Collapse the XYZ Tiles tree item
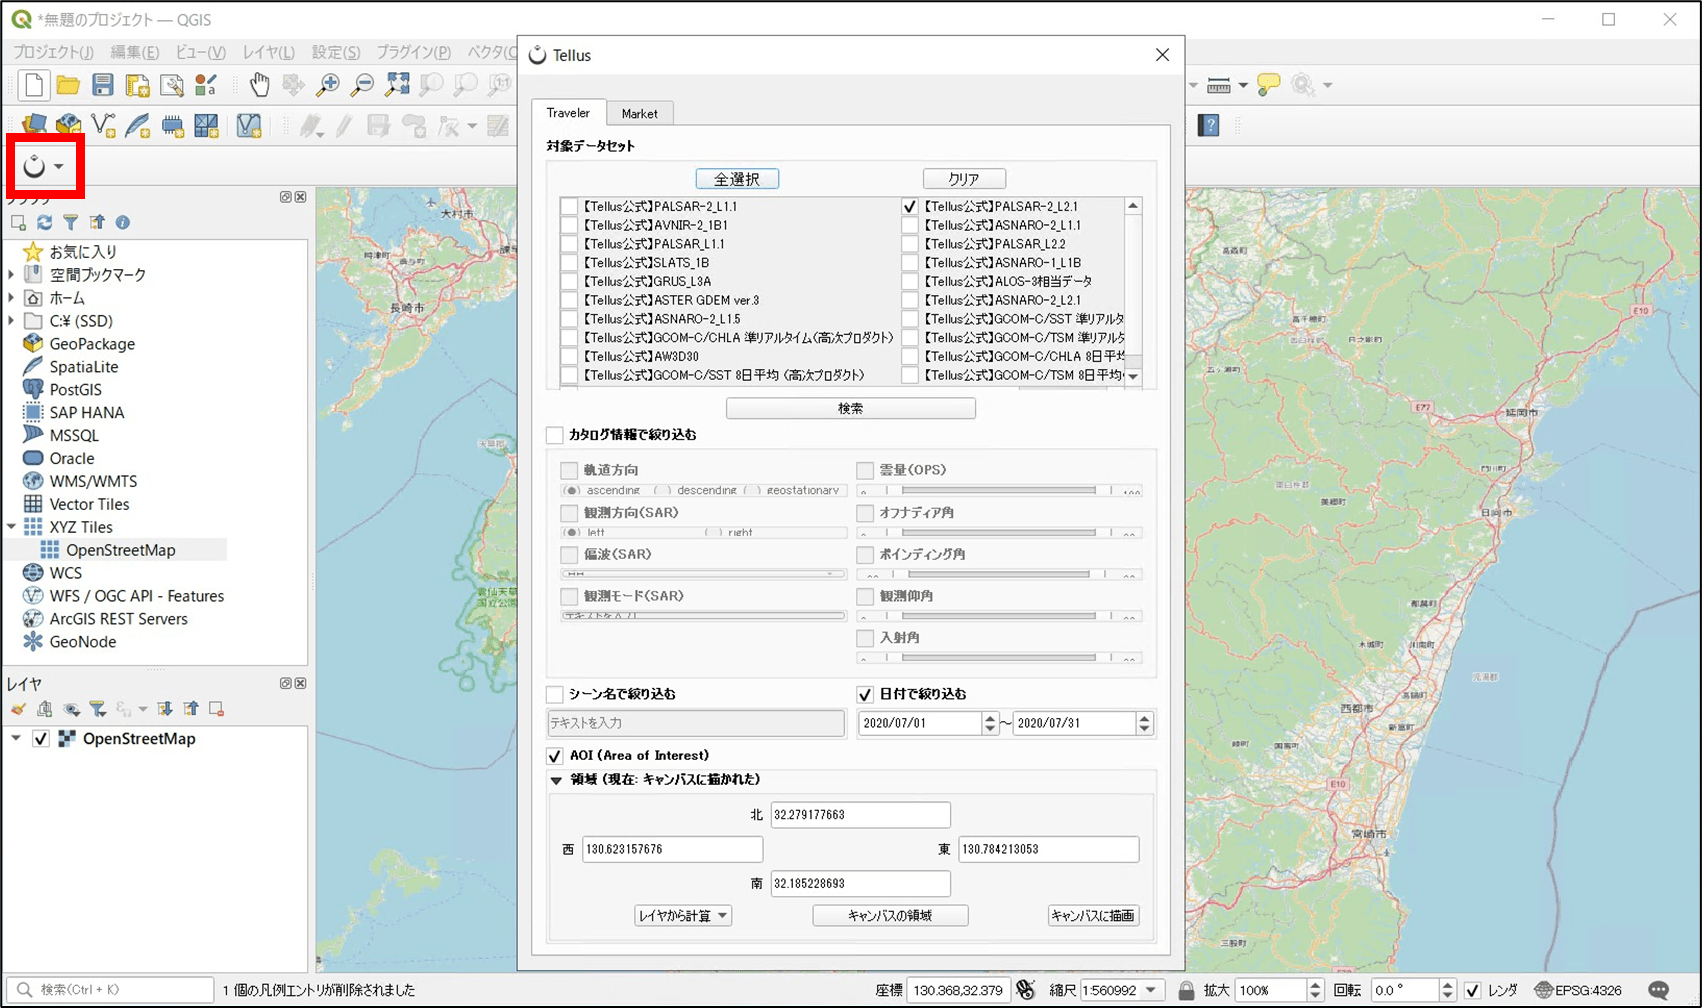1702x1008 pixels. (x=11, y=527)
